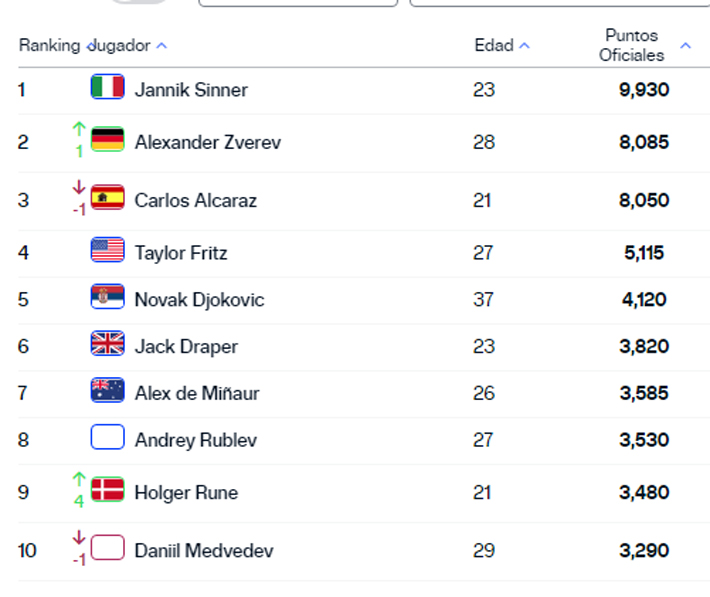
Task: Open Daniil Medvedev's player profile
Action: click(x=203, y=550)
